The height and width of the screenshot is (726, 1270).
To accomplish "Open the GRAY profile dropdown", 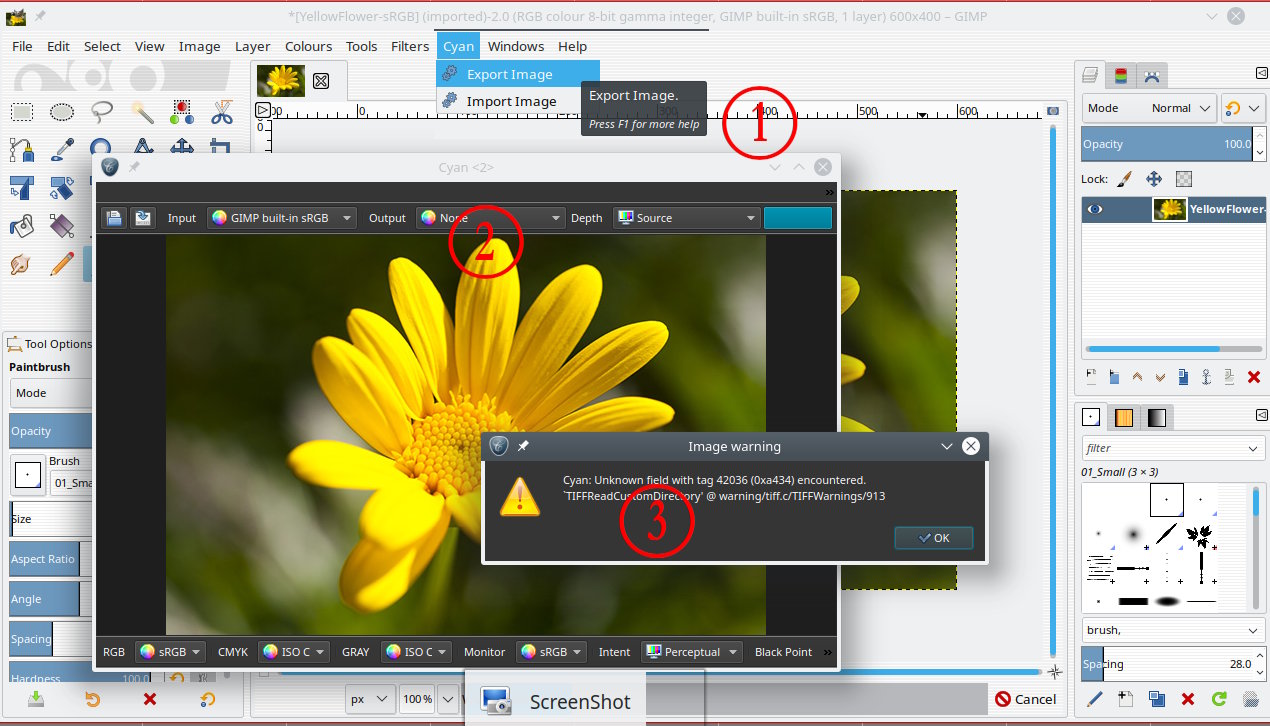I will 415,651.
